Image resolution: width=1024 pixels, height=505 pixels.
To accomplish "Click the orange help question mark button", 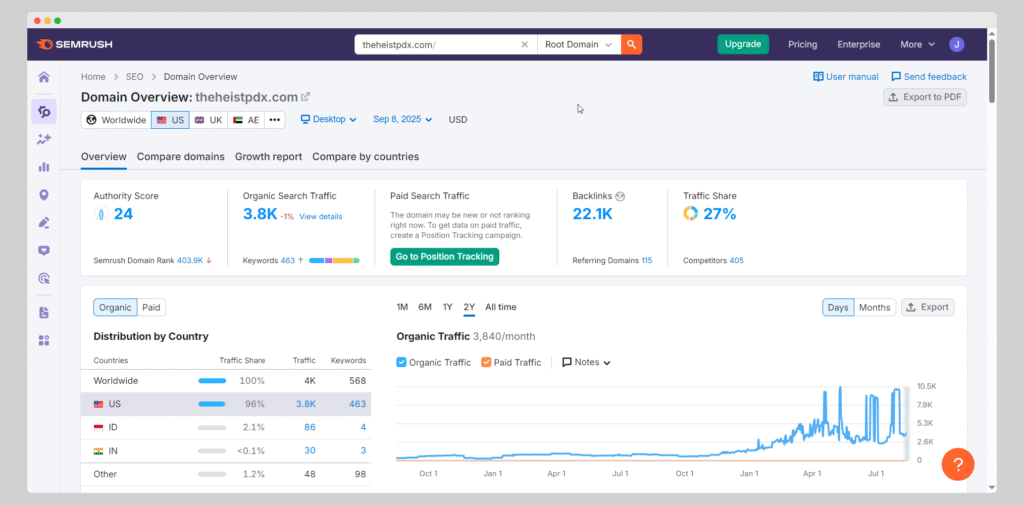I will [957, 464].
